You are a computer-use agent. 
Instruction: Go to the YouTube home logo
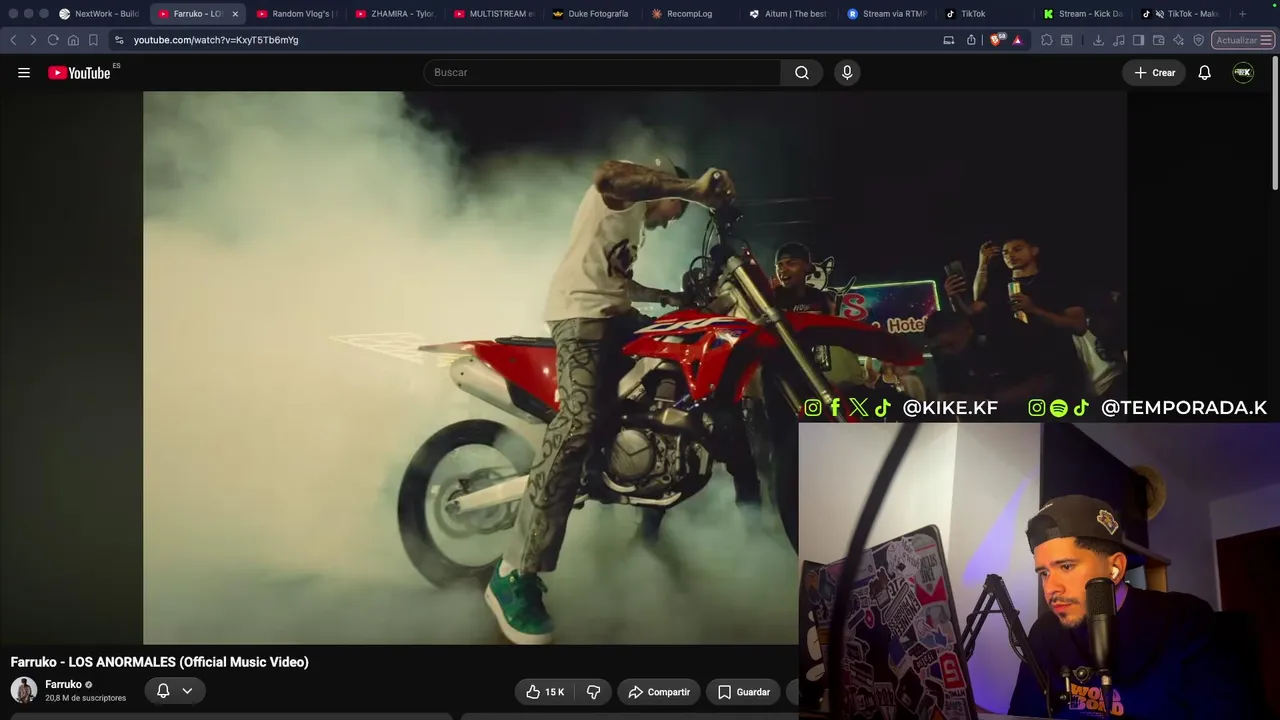(79, 73)
